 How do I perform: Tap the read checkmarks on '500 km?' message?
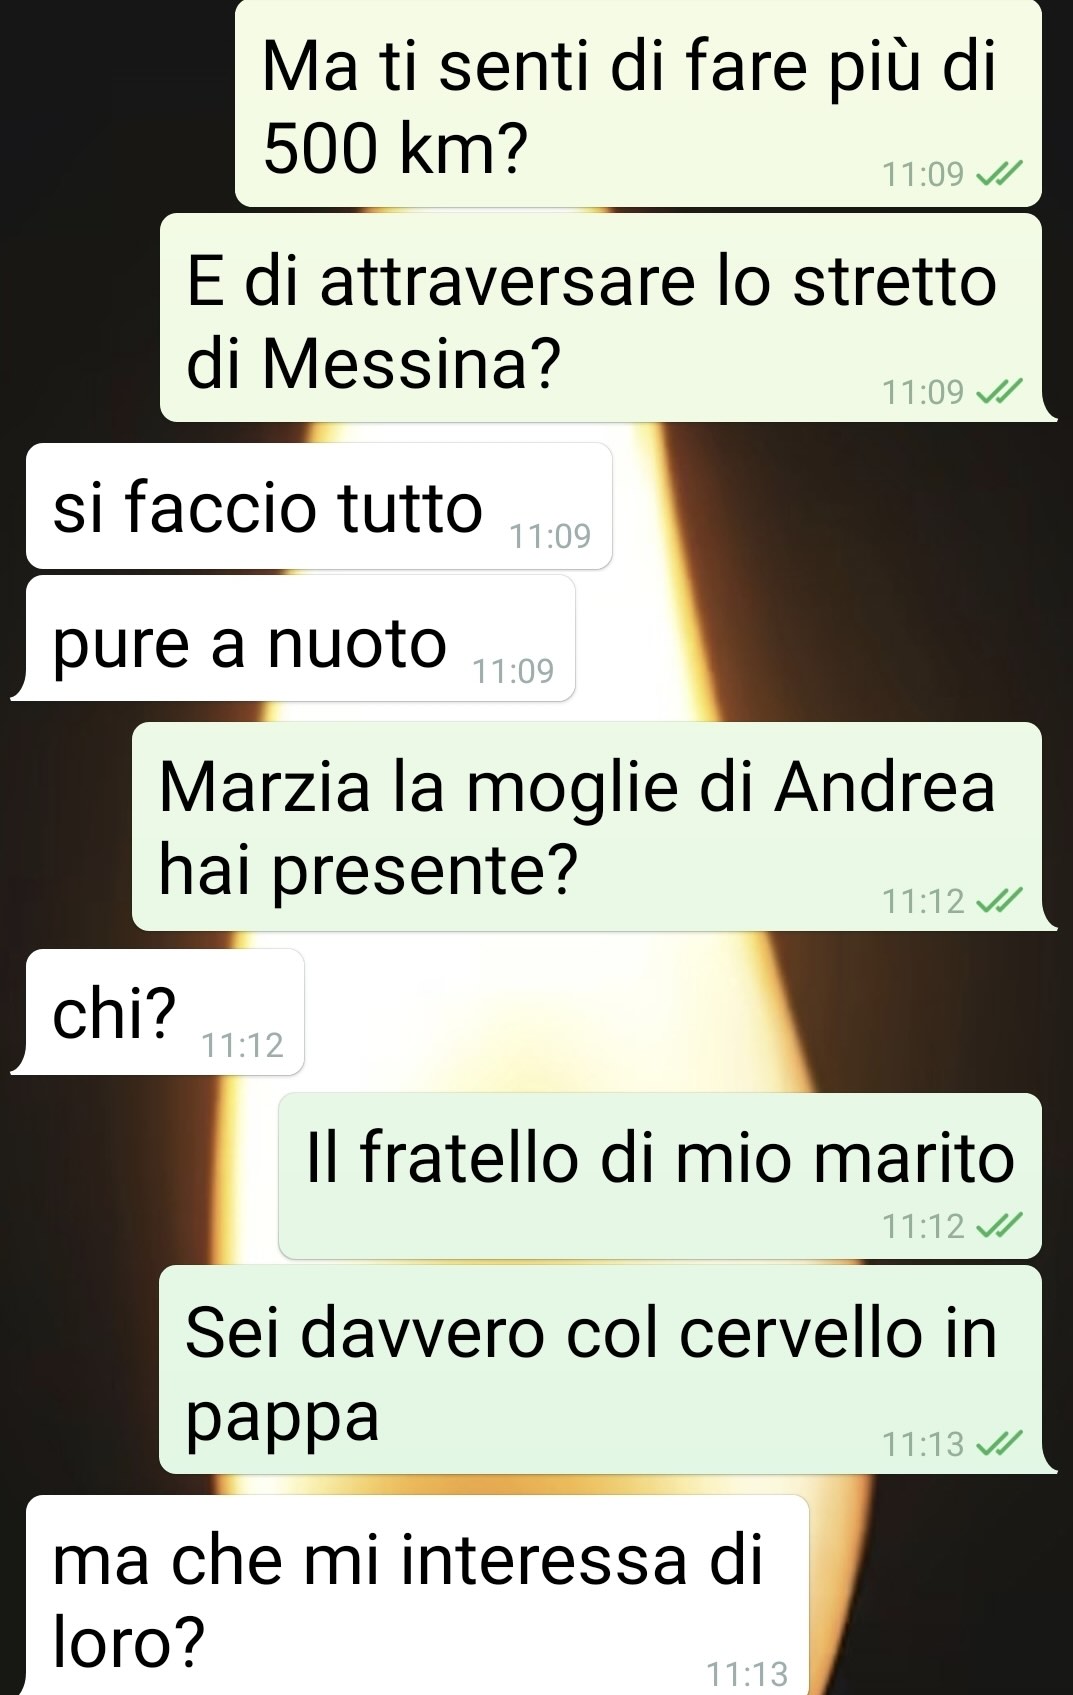click(998, 175)
